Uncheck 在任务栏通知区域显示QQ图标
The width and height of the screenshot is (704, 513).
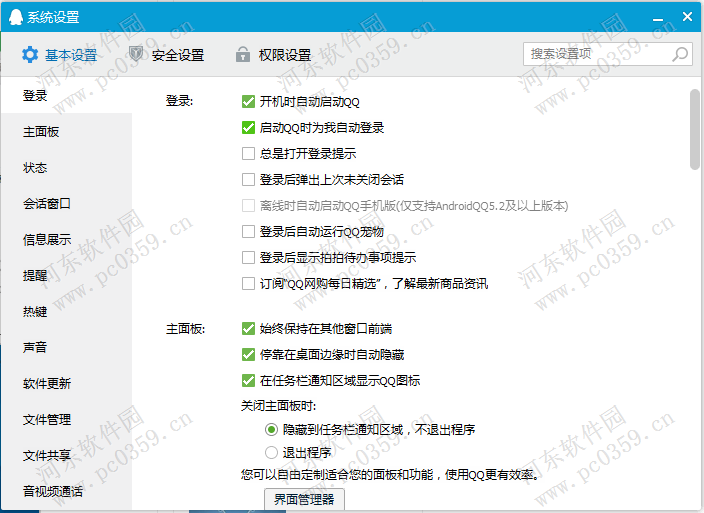coord(248,381)
